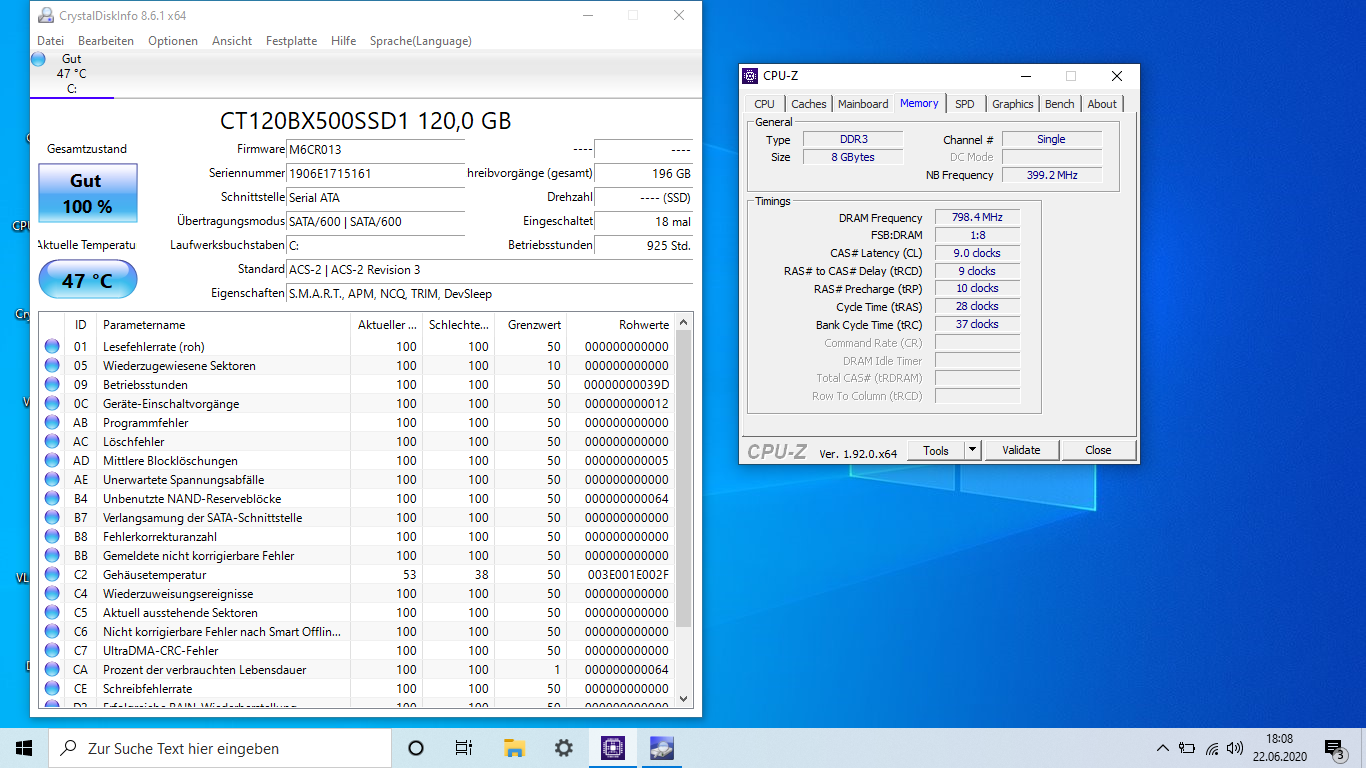The width and height of the screenshot is (1366, 768).
Task: Open the Tools dropdown arrow in CPU-Z
Action: click(972, 450)
